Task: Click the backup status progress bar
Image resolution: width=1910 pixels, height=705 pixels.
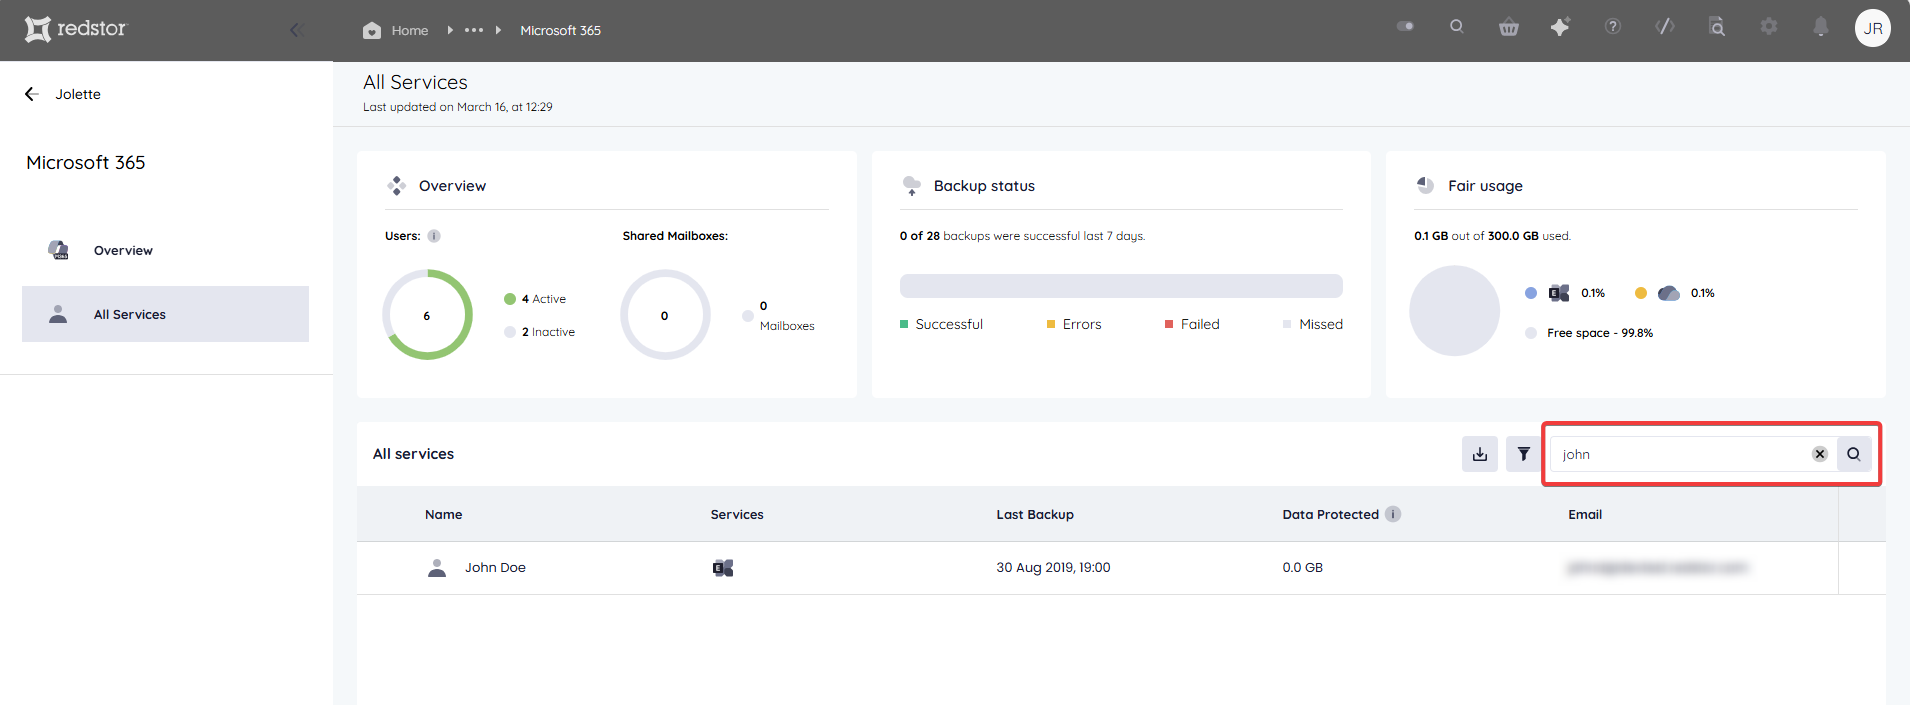Action: coord(1121,286)
